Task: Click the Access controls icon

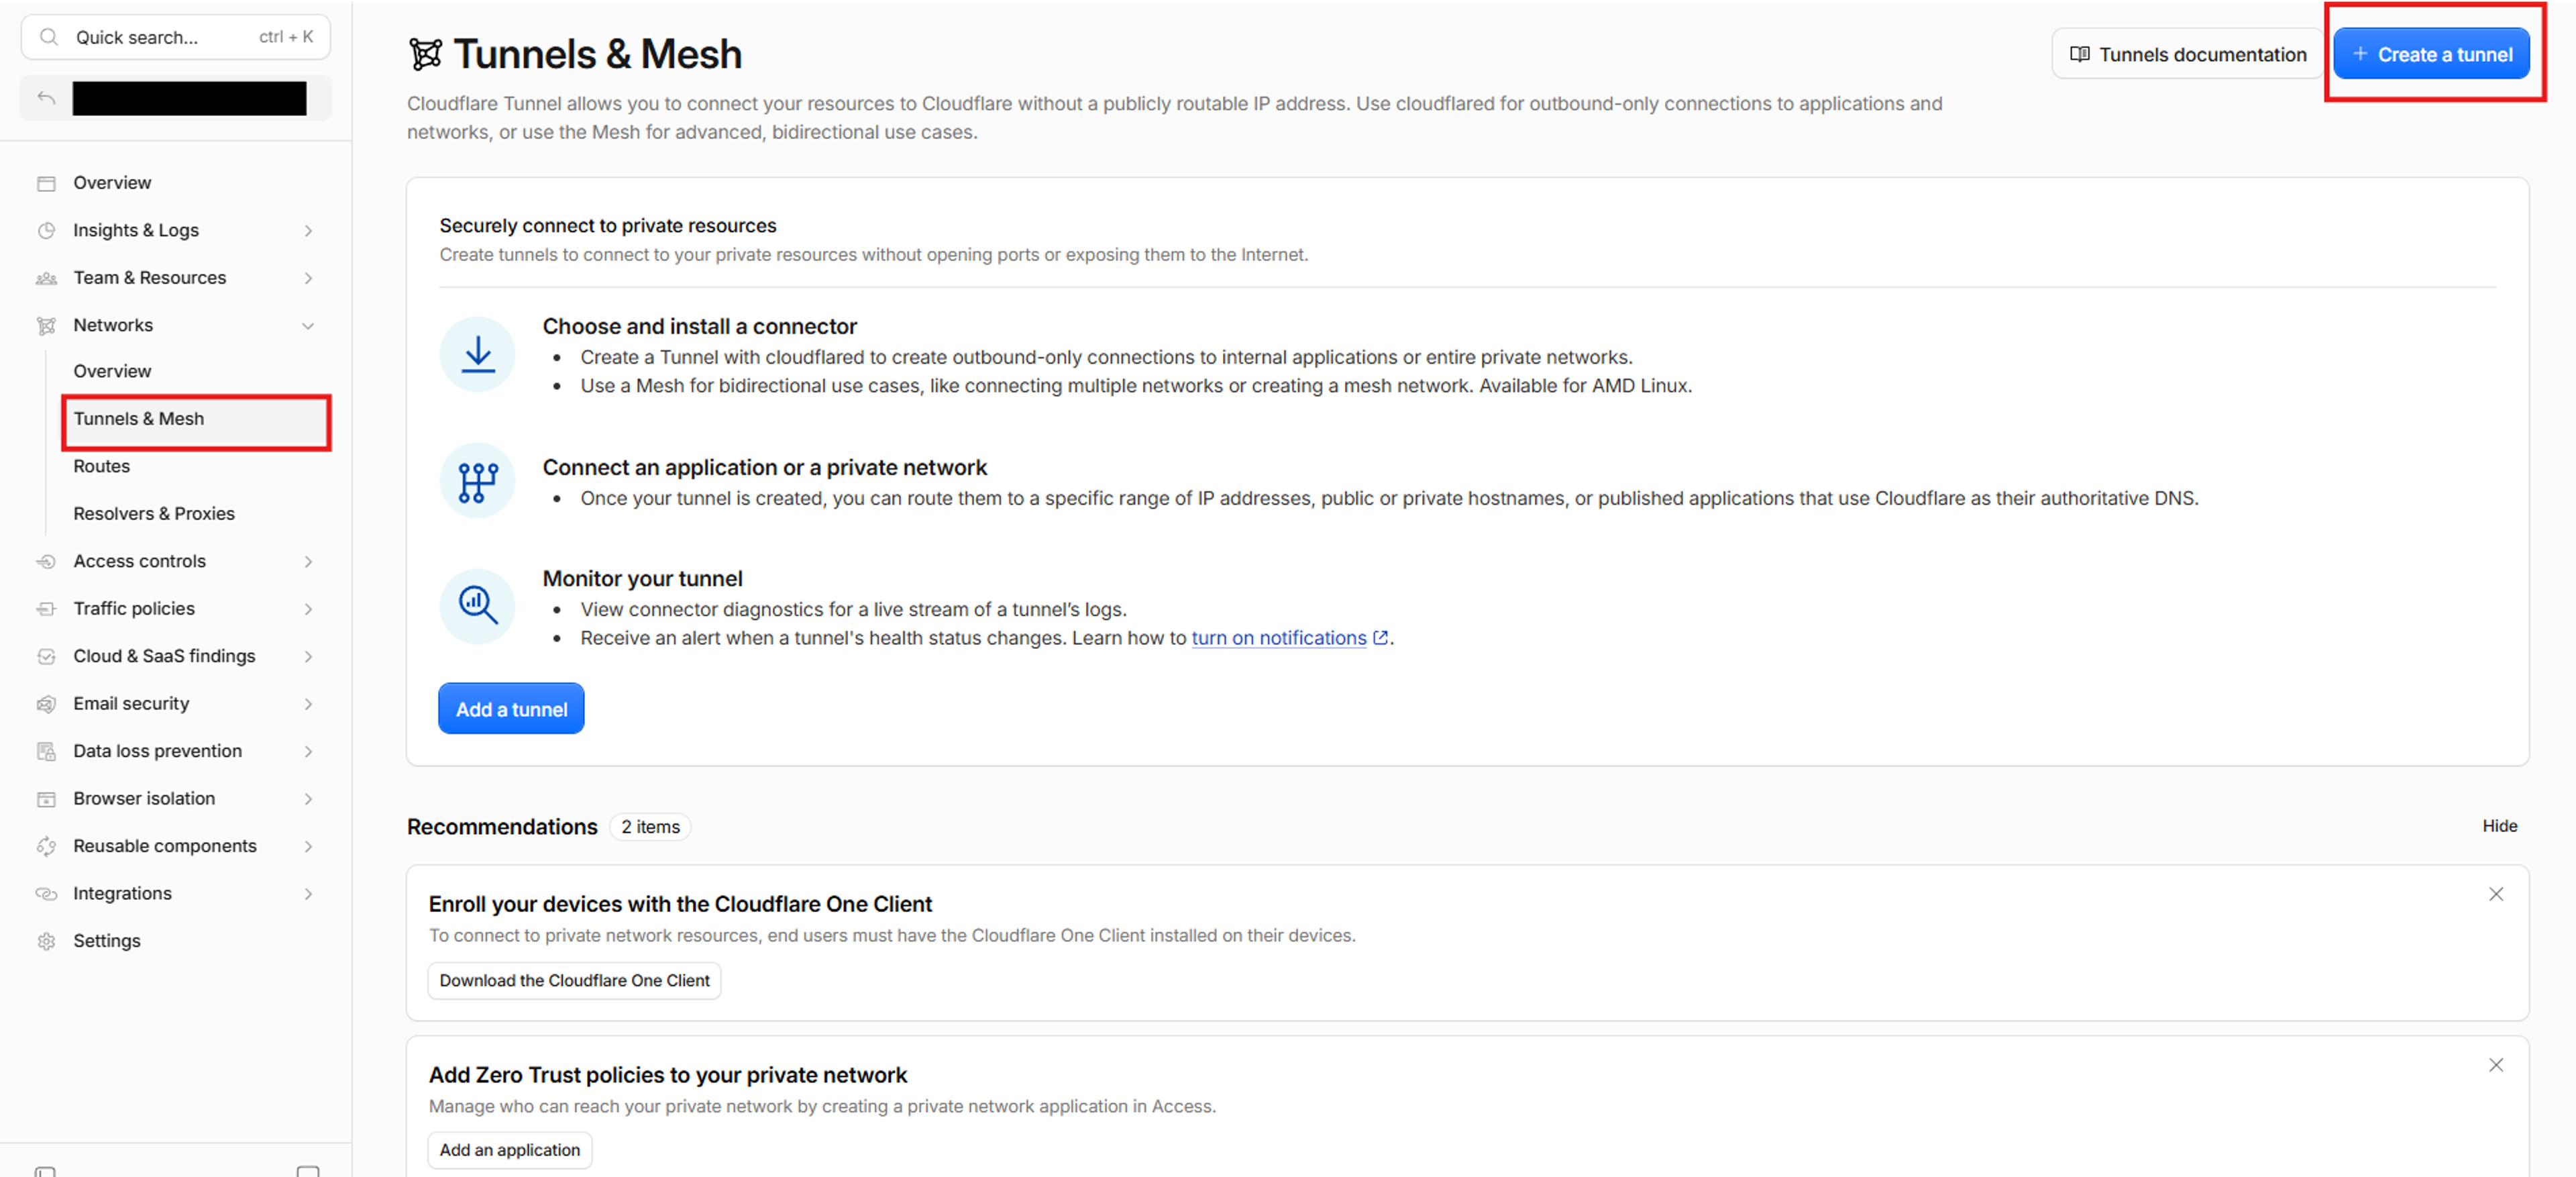Action: pos(46,562)
